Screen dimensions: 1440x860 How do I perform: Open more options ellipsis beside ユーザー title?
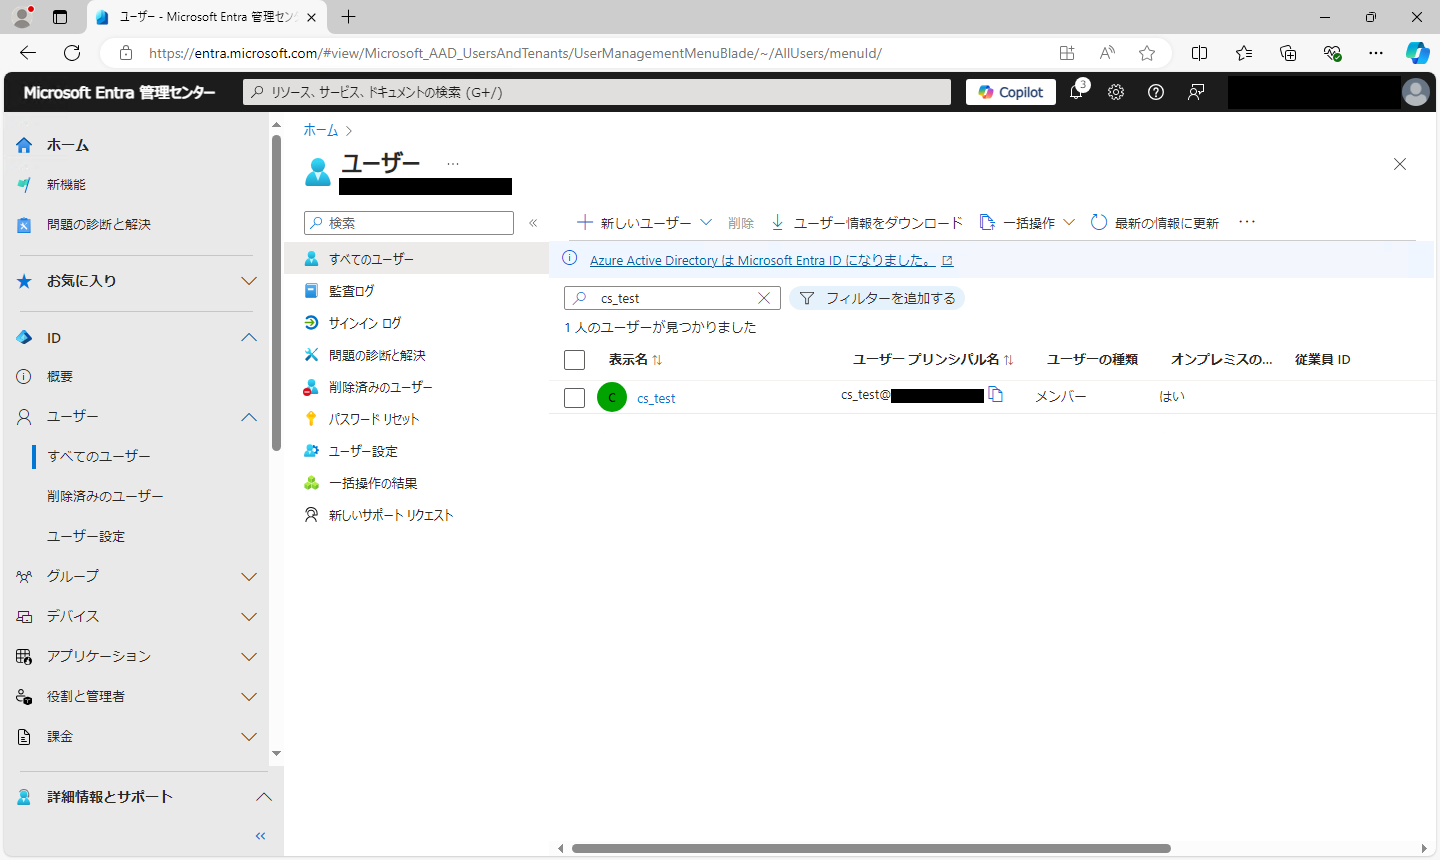[453, 163]
